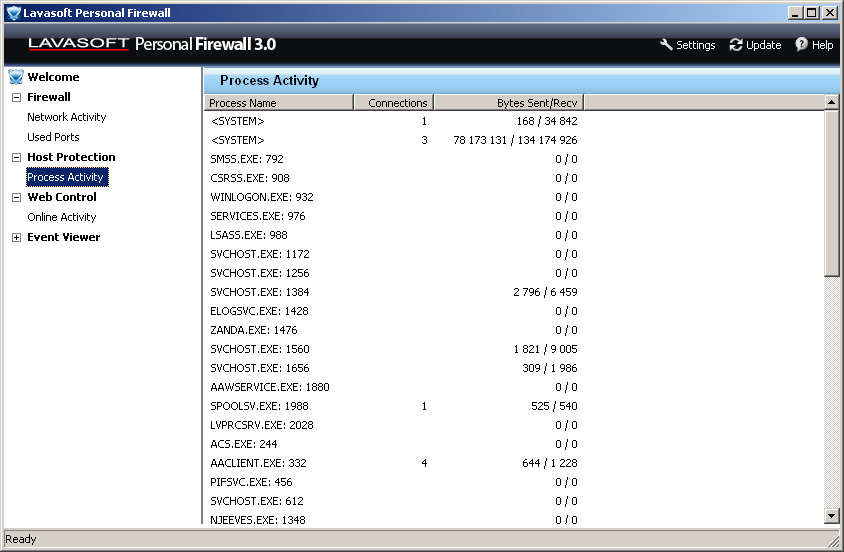Screen dimensions: 844x552
Task: Click the Settings wrench icon
Action: tap(667, 45)
